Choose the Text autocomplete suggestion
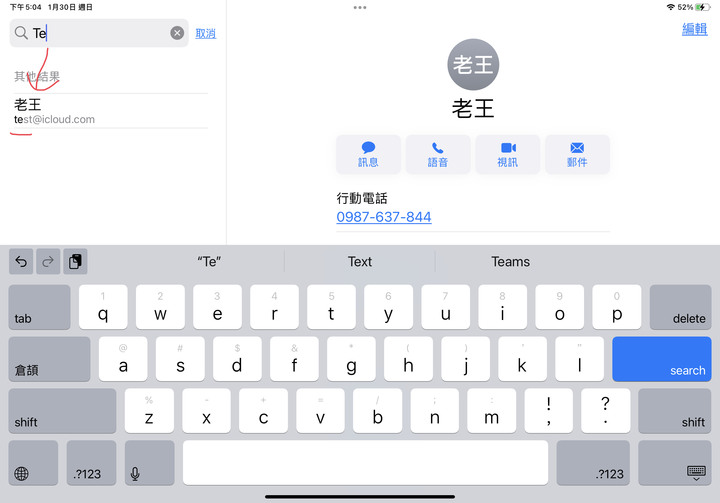The height and width of the screenshot is (503, 720). pyautogui.click(x=360, y=261)
